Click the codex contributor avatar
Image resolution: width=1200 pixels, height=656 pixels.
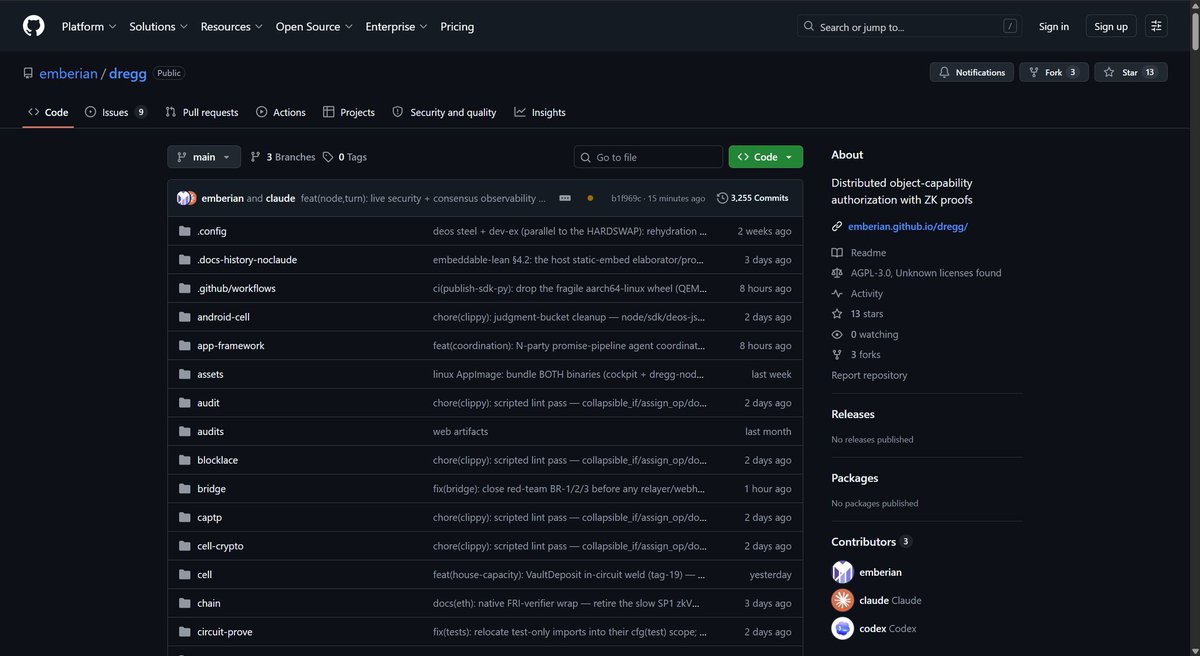tap(843, 629)
